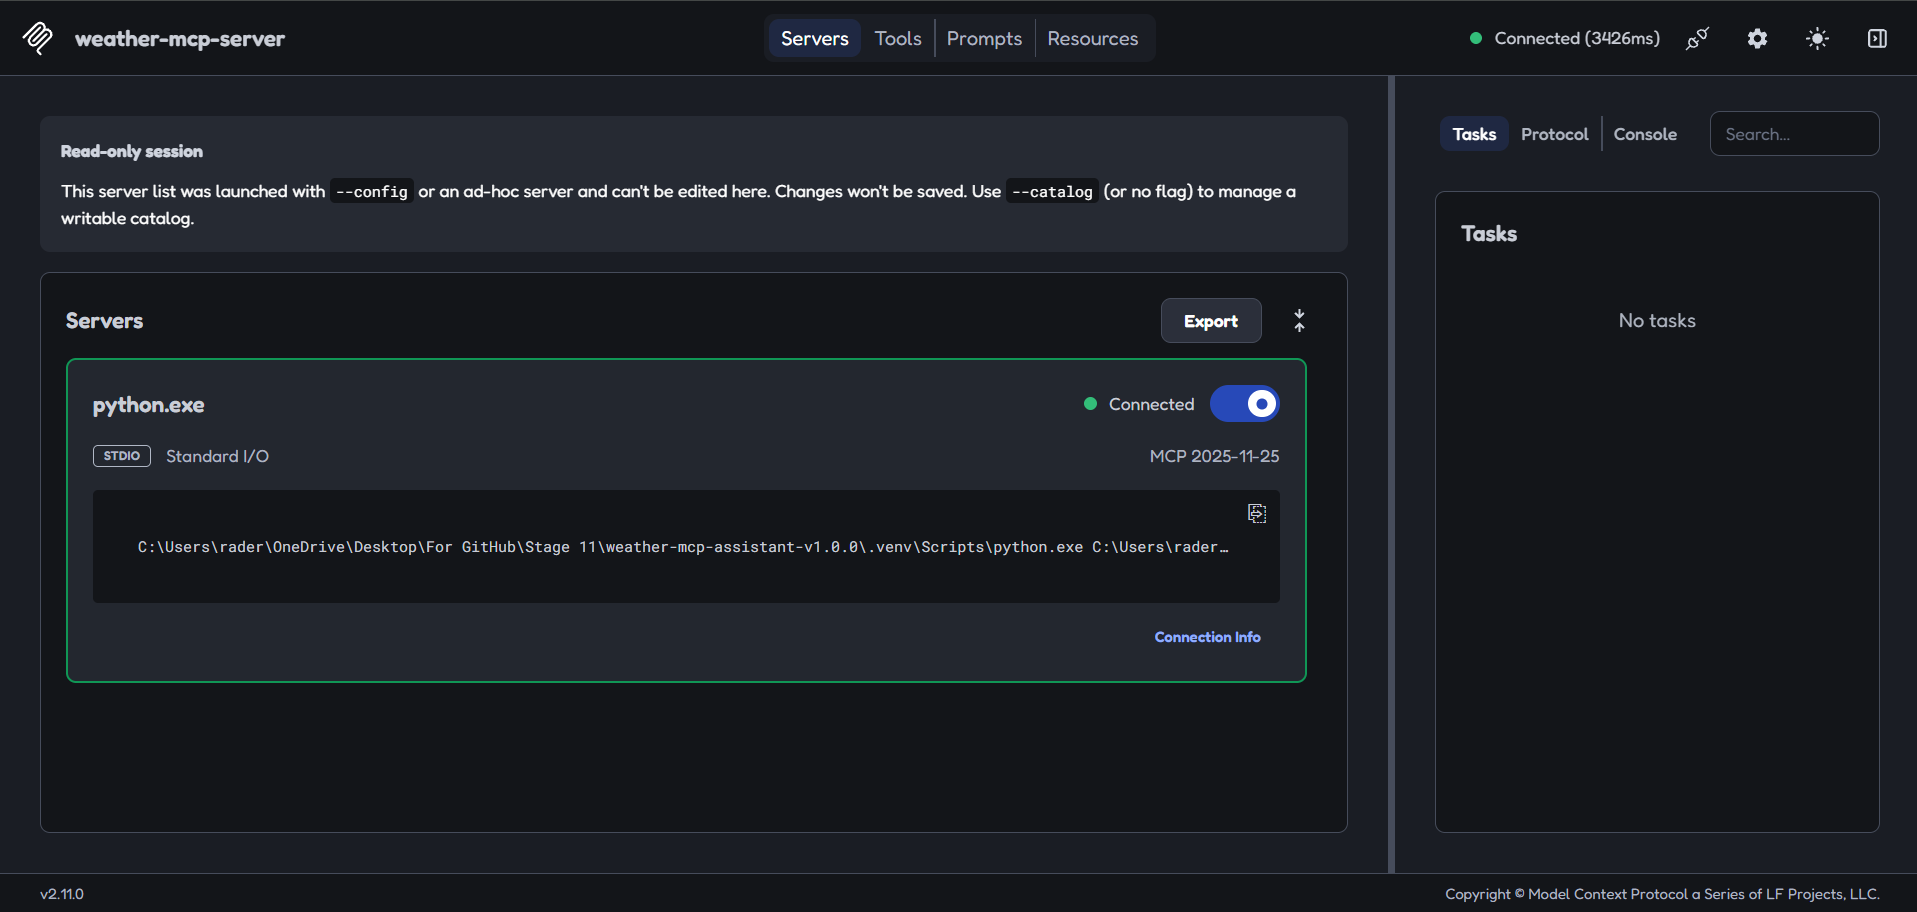Click the No tasks message
The height and width of the screenshot is (912, 1917).
[1657, 321]
